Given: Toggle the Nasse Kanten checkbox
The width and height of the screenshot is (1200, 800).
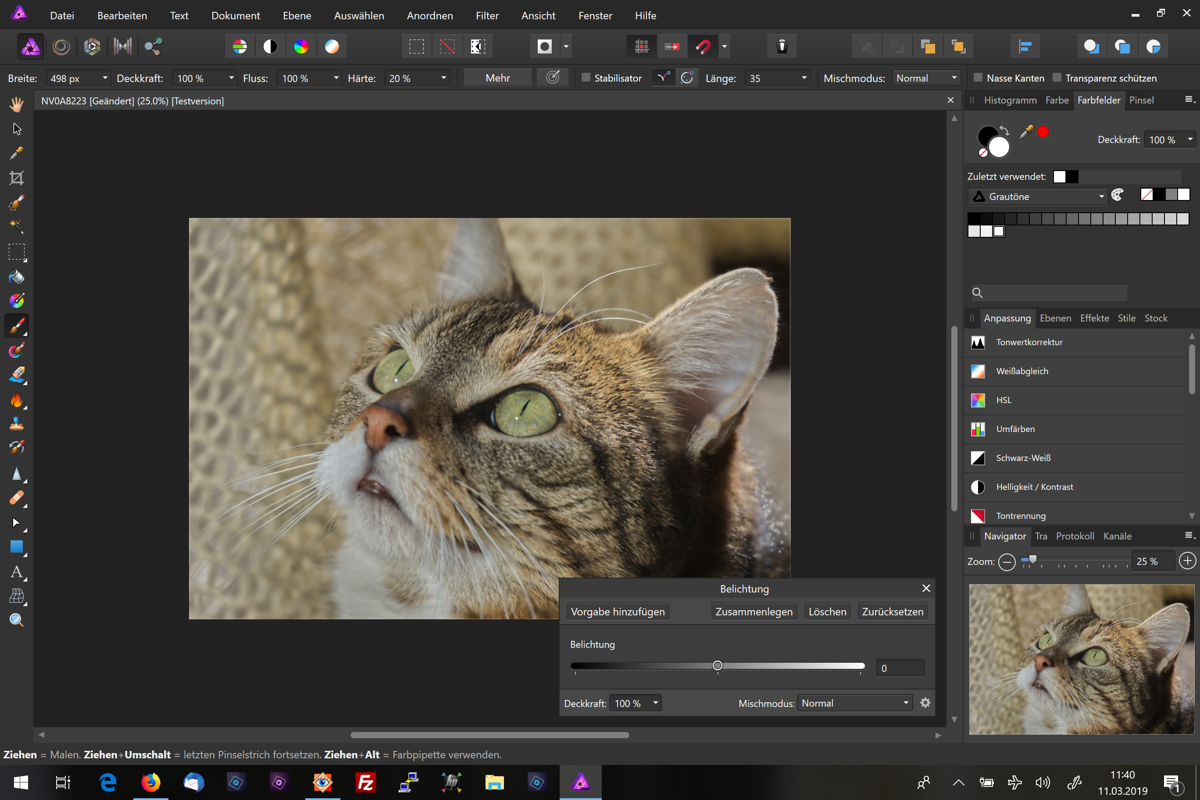Looking at the screenshot, I should [978, 78].
